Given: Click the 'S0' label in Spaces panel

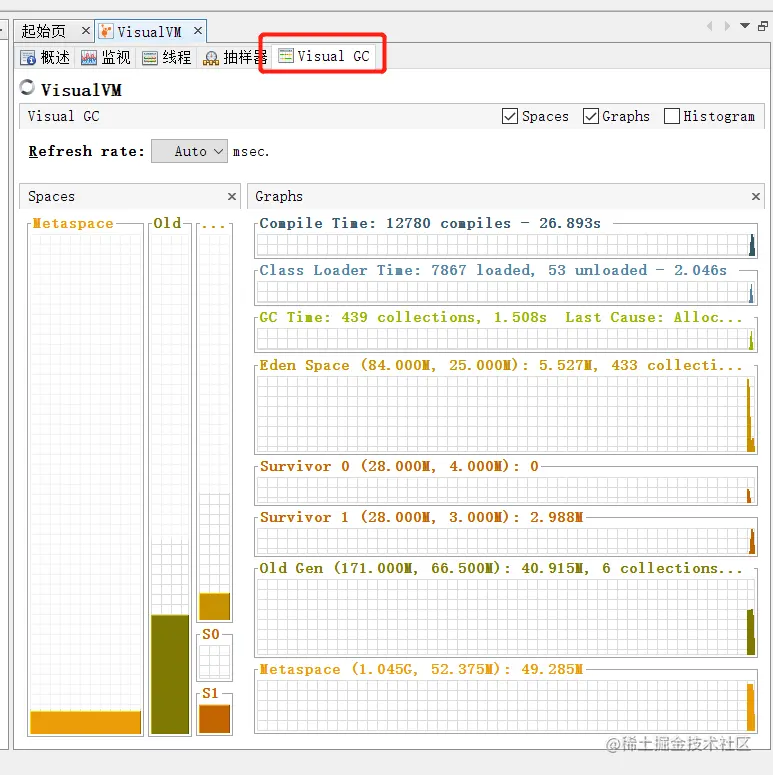Looking at the screenshot, I should (211, 634).
